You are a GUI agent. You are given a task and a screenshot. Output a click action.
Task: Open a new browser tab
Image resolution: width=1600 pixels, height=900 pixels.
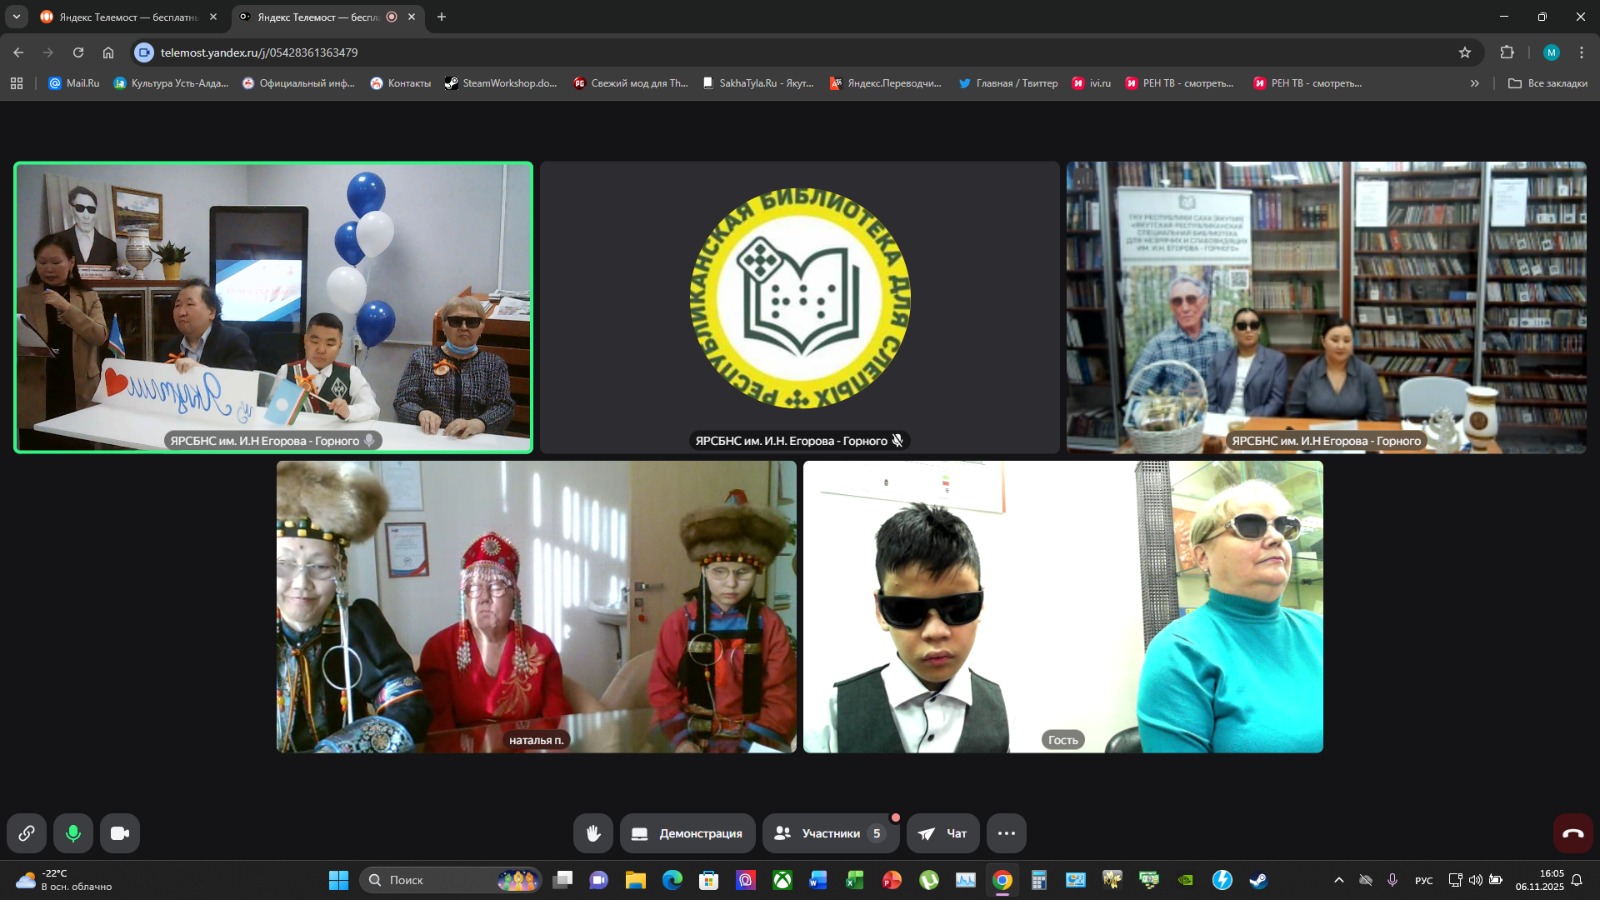click(442, 17)
